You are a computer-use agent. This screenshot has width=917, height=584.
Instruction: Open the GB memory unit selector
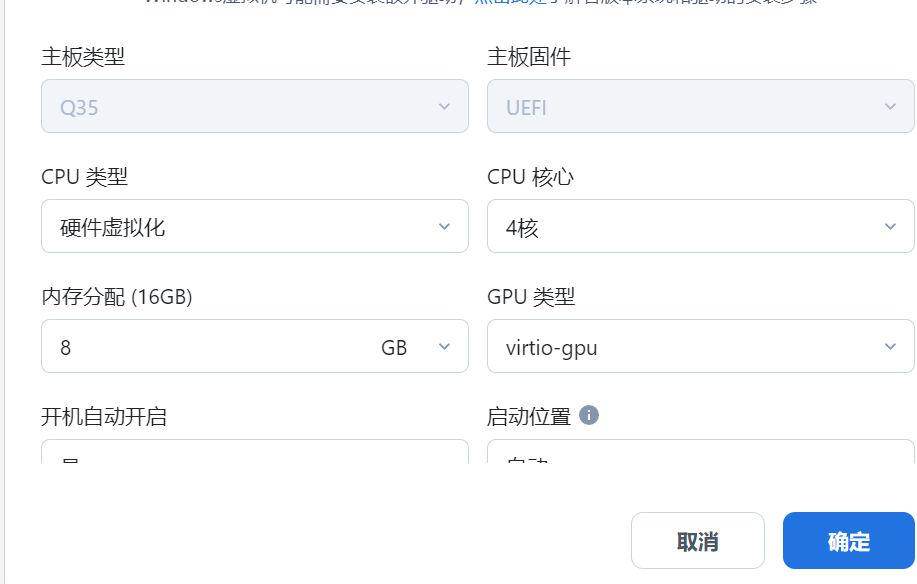(416, 347)
